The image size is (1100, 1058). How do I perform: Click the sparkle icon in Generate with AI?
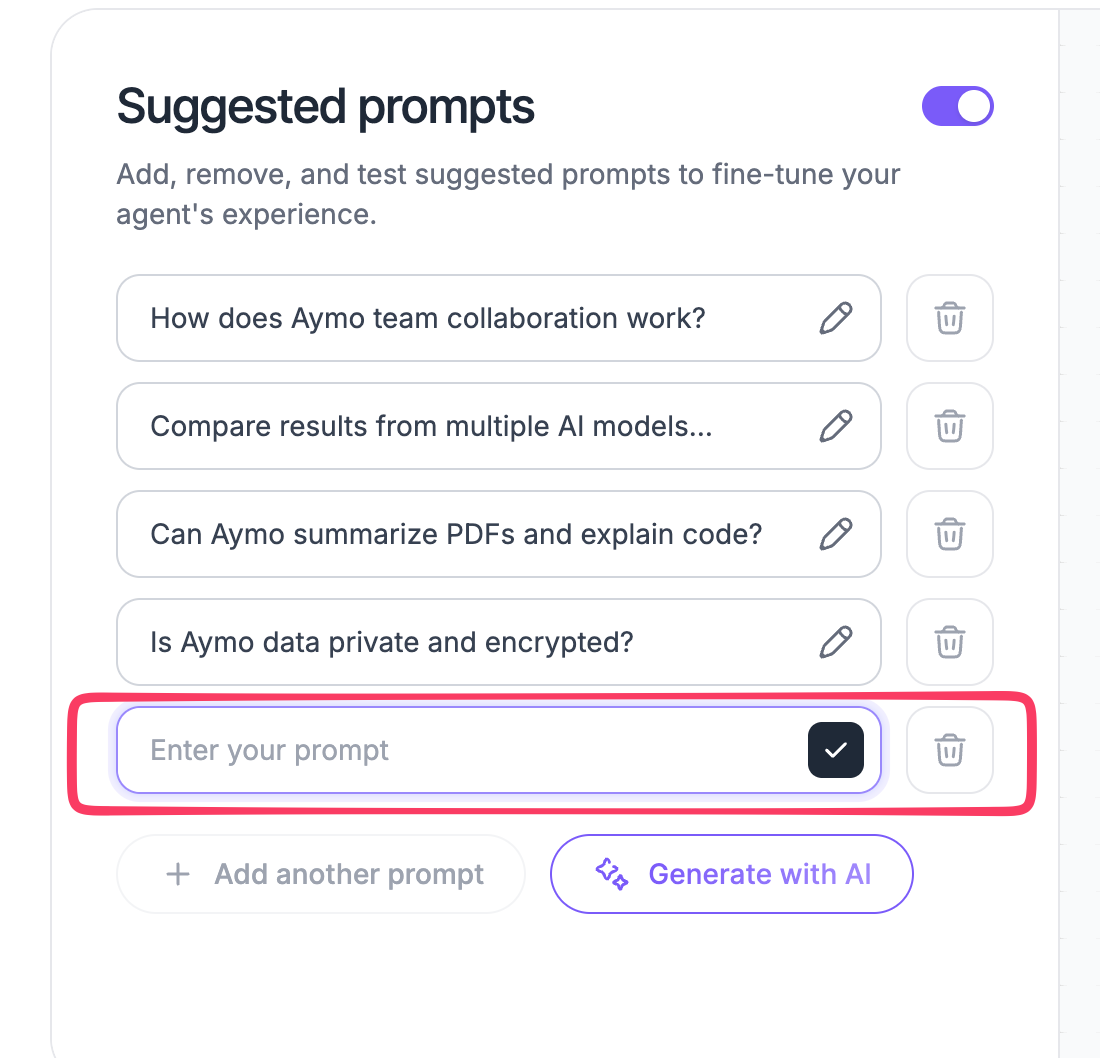tap(612, 874)
